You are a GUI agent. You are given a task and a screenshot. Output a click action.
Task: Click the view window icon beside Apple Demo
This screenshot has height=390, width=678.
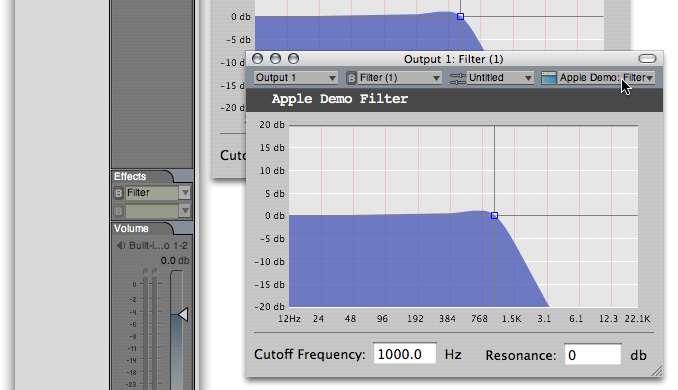[x=548, y=78]
